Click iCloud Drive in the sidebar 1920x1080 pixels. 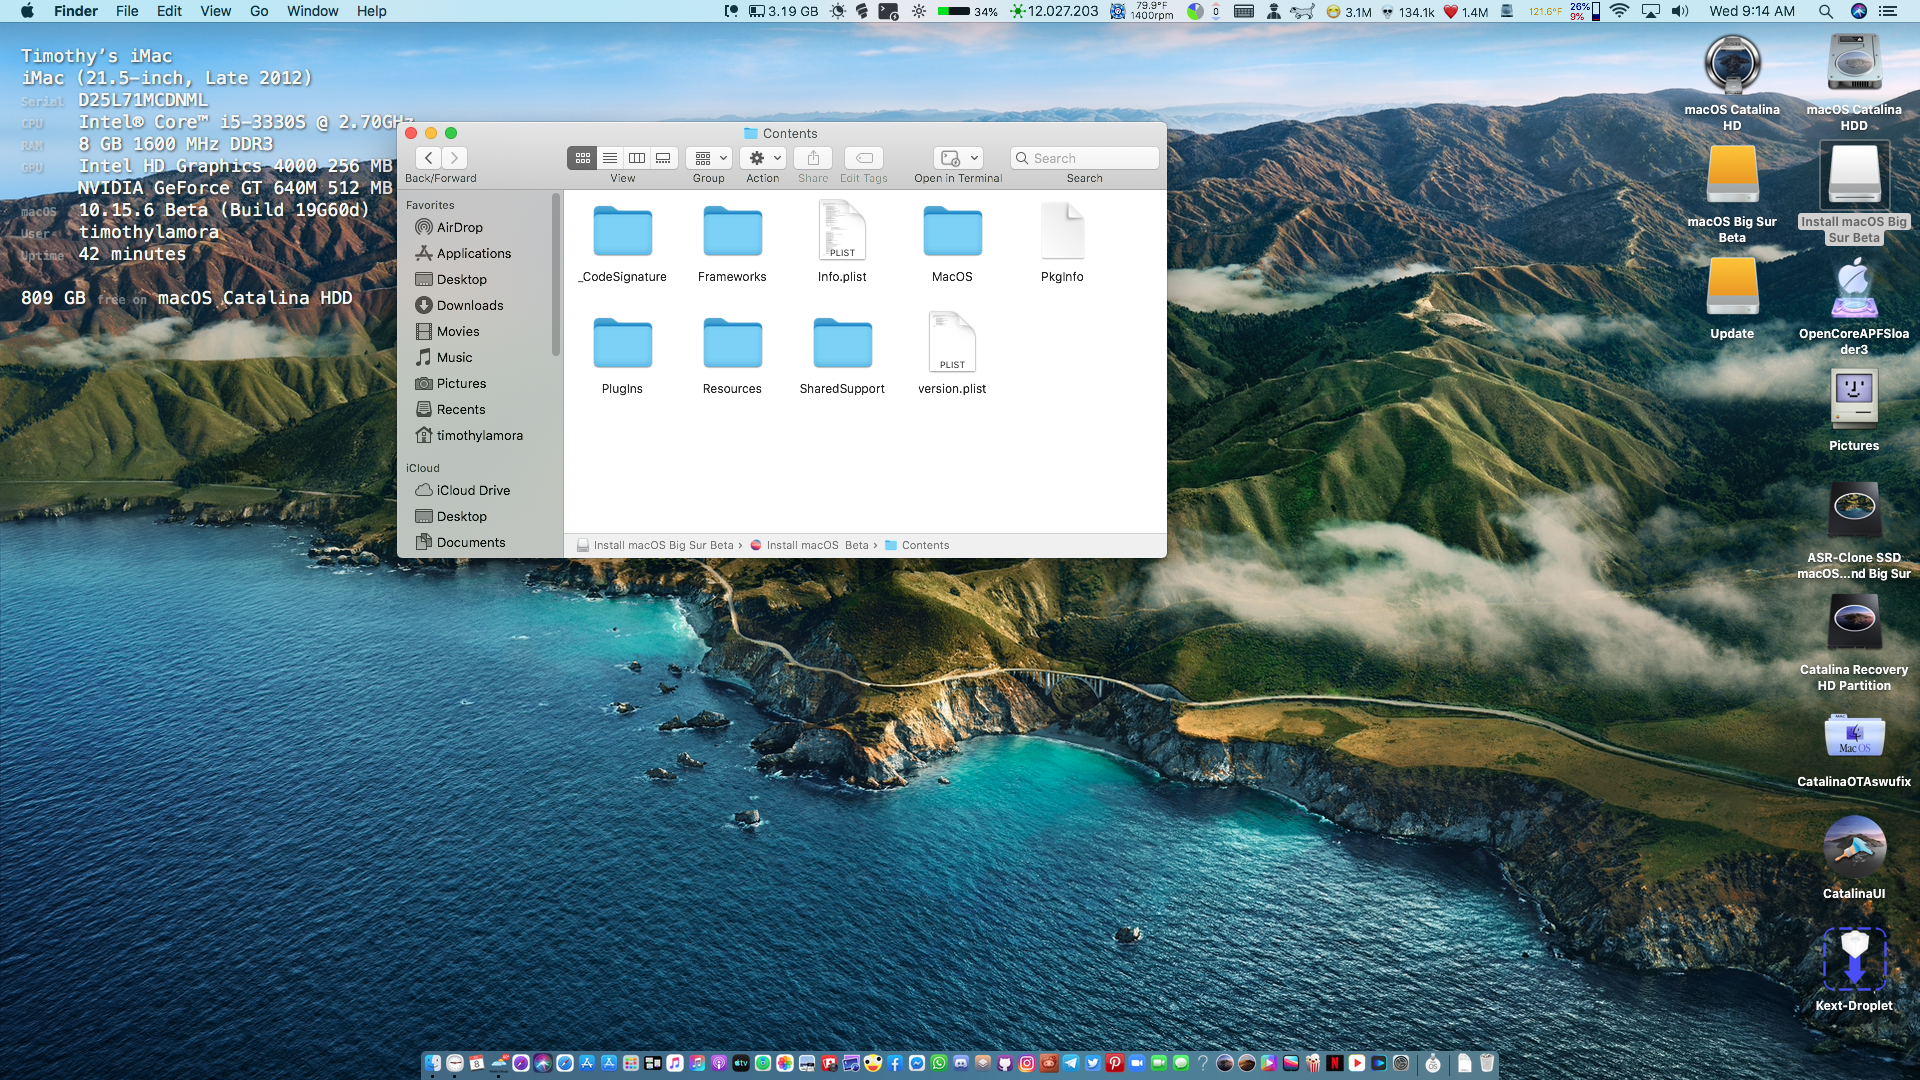473,490
